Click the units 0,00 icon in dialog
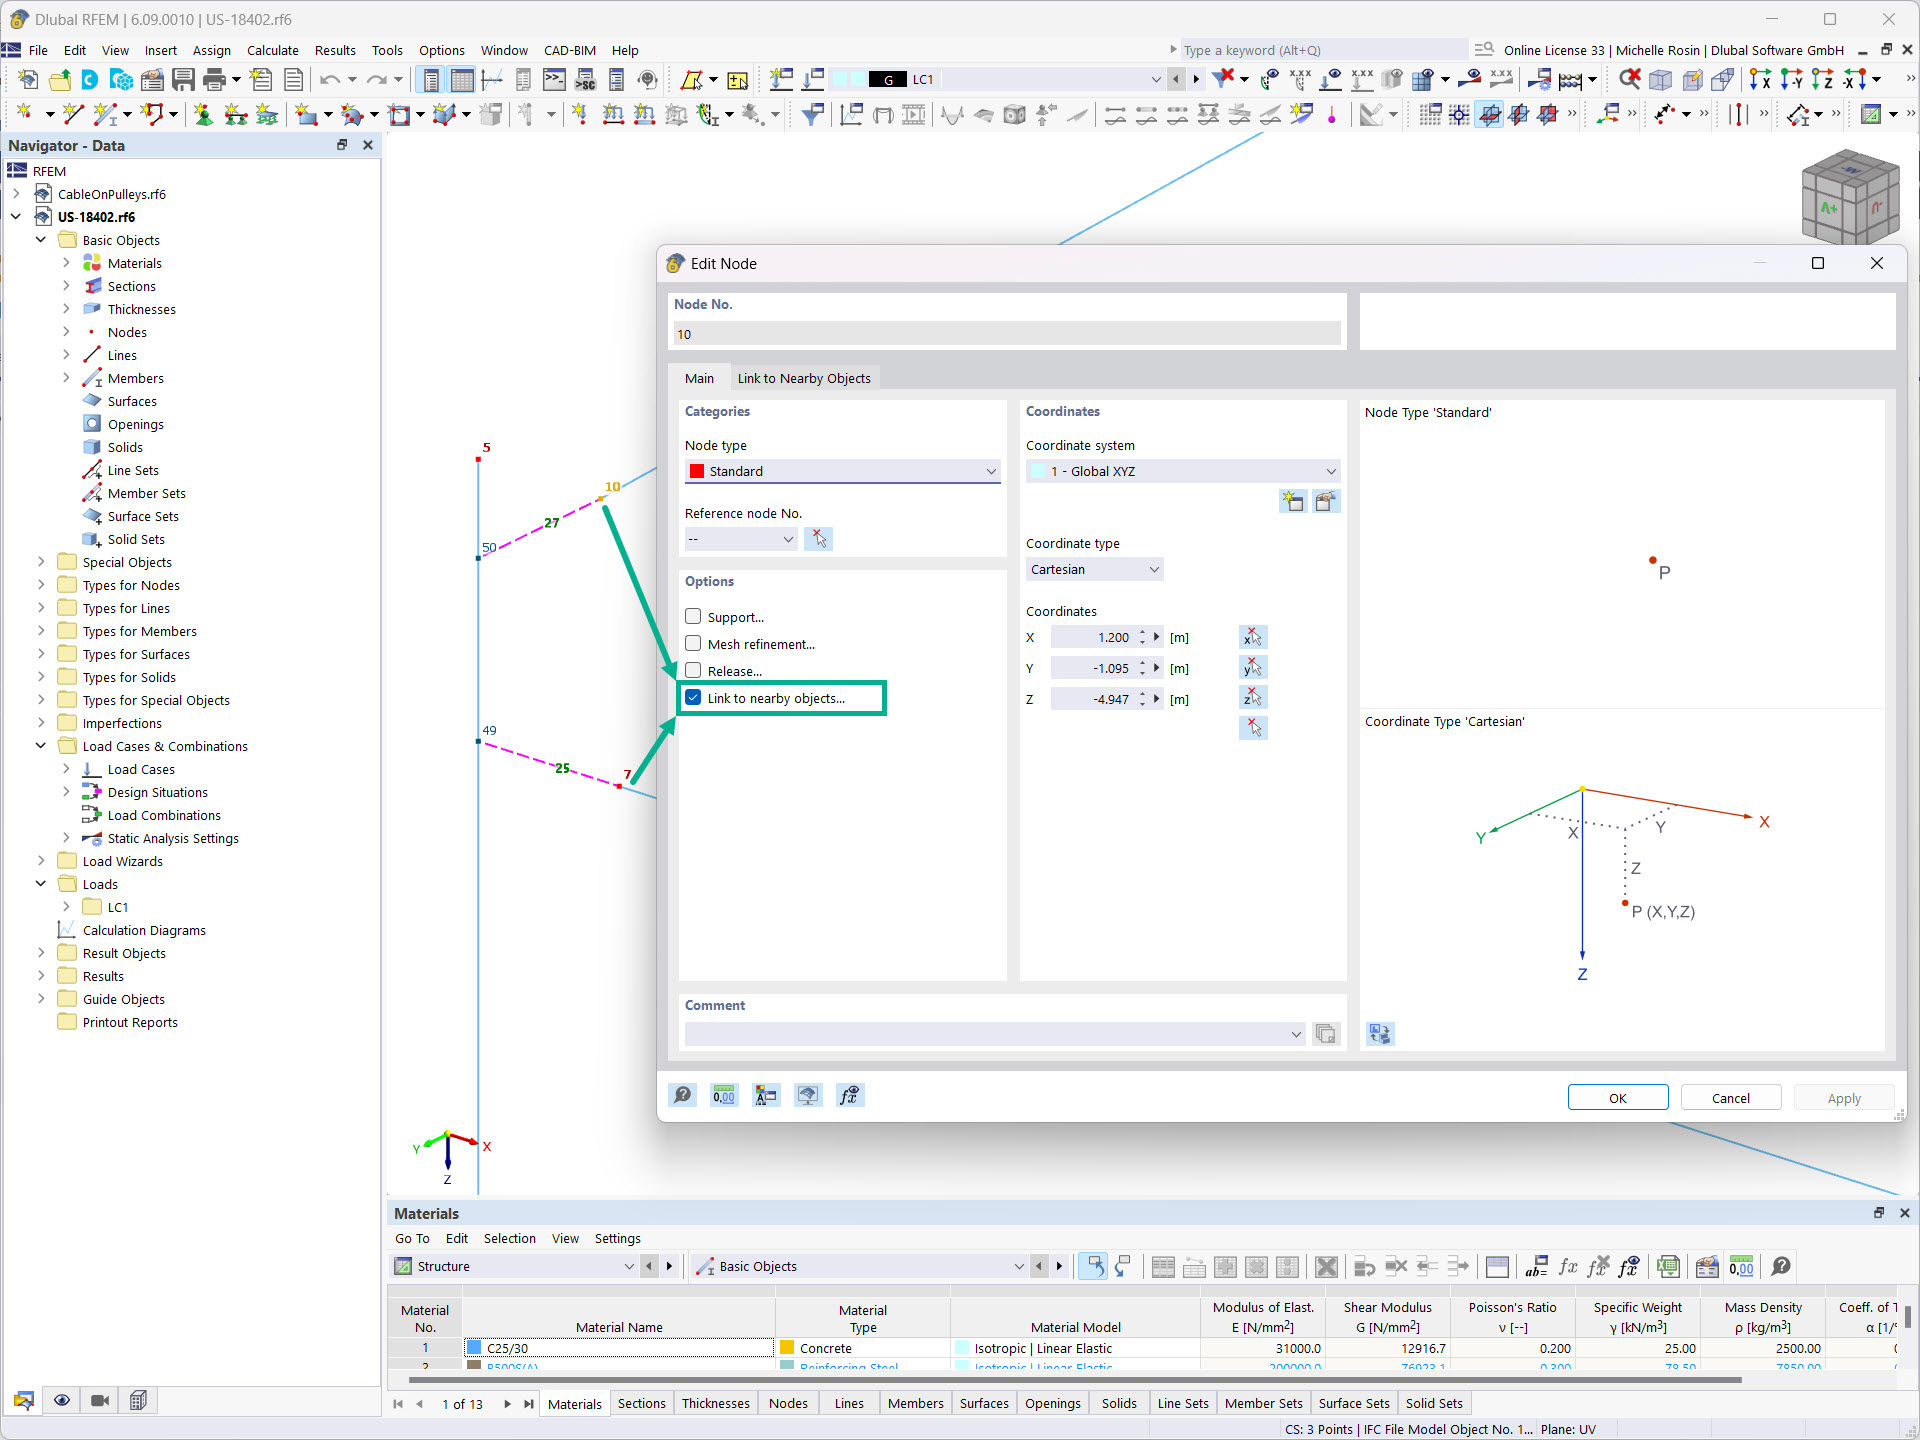1920x1440 pixels. (724, 1096)
